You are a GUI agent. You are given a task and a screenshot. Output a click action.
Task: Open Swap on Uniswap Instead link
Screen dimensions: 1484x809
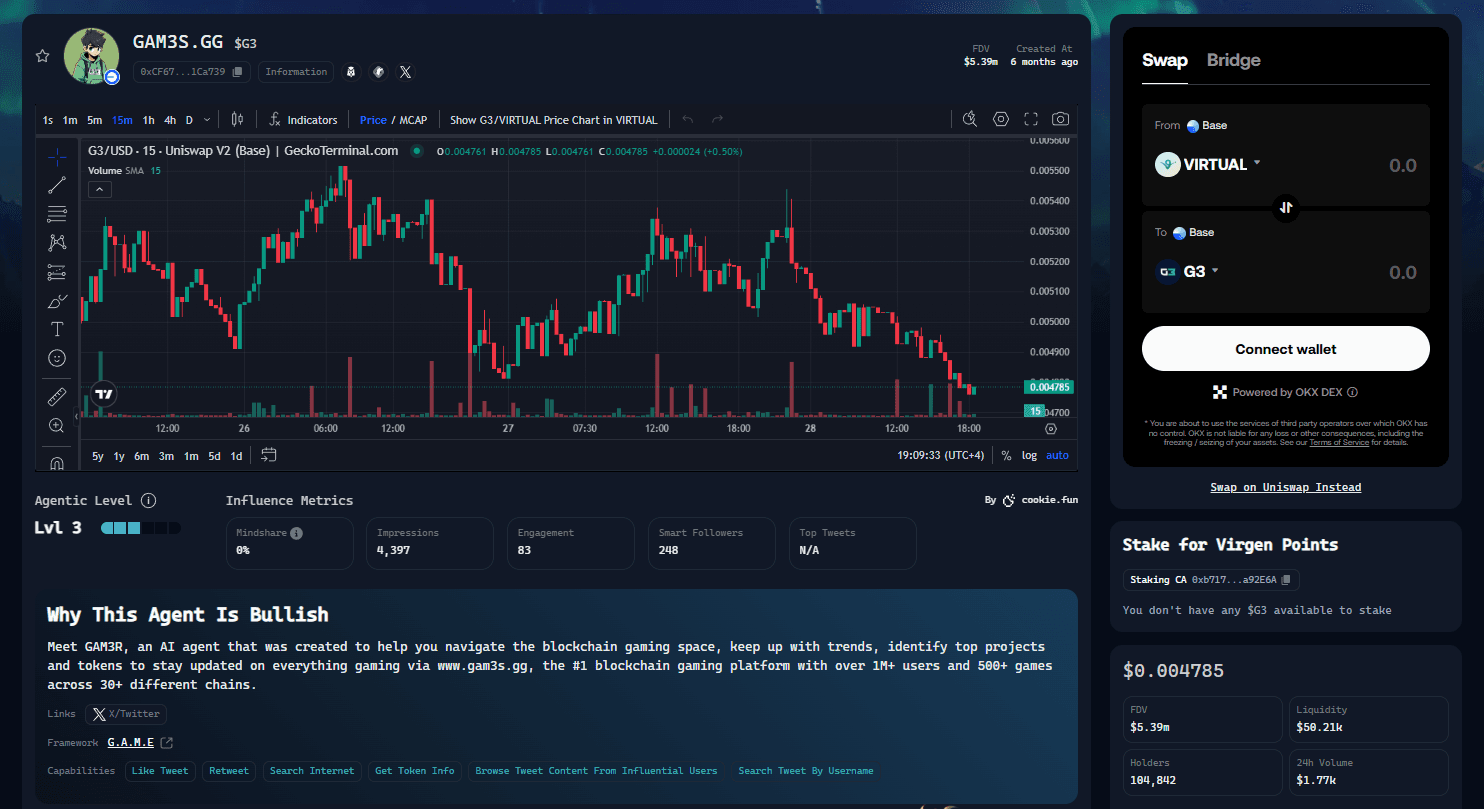click(x=1286, y=487)
